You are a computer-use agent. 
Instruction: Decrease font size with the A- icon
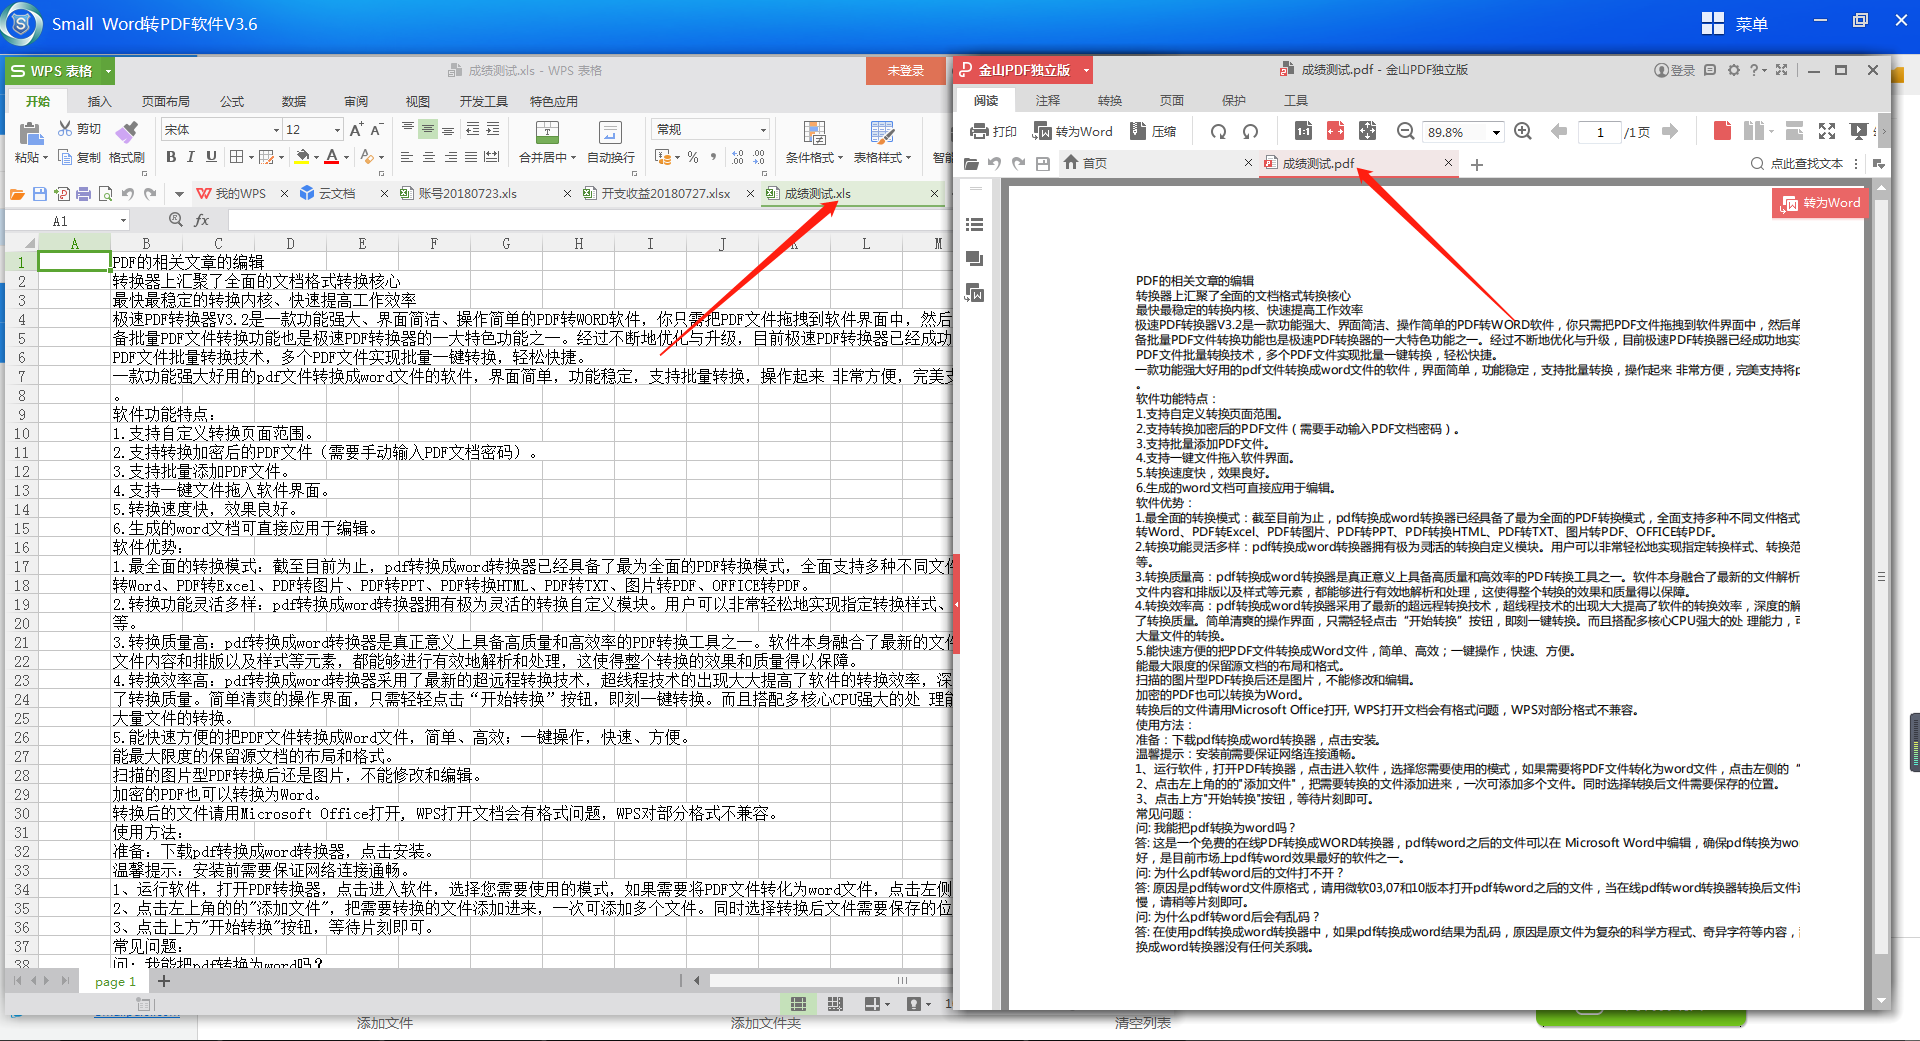tap(376, 129)
